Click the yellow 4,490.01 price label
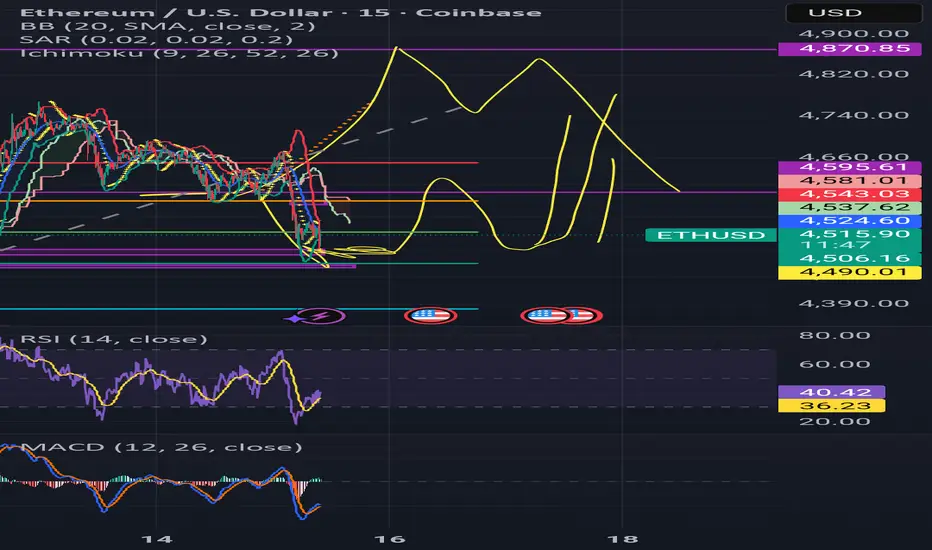Screen dimensions: 932x550 850,272
